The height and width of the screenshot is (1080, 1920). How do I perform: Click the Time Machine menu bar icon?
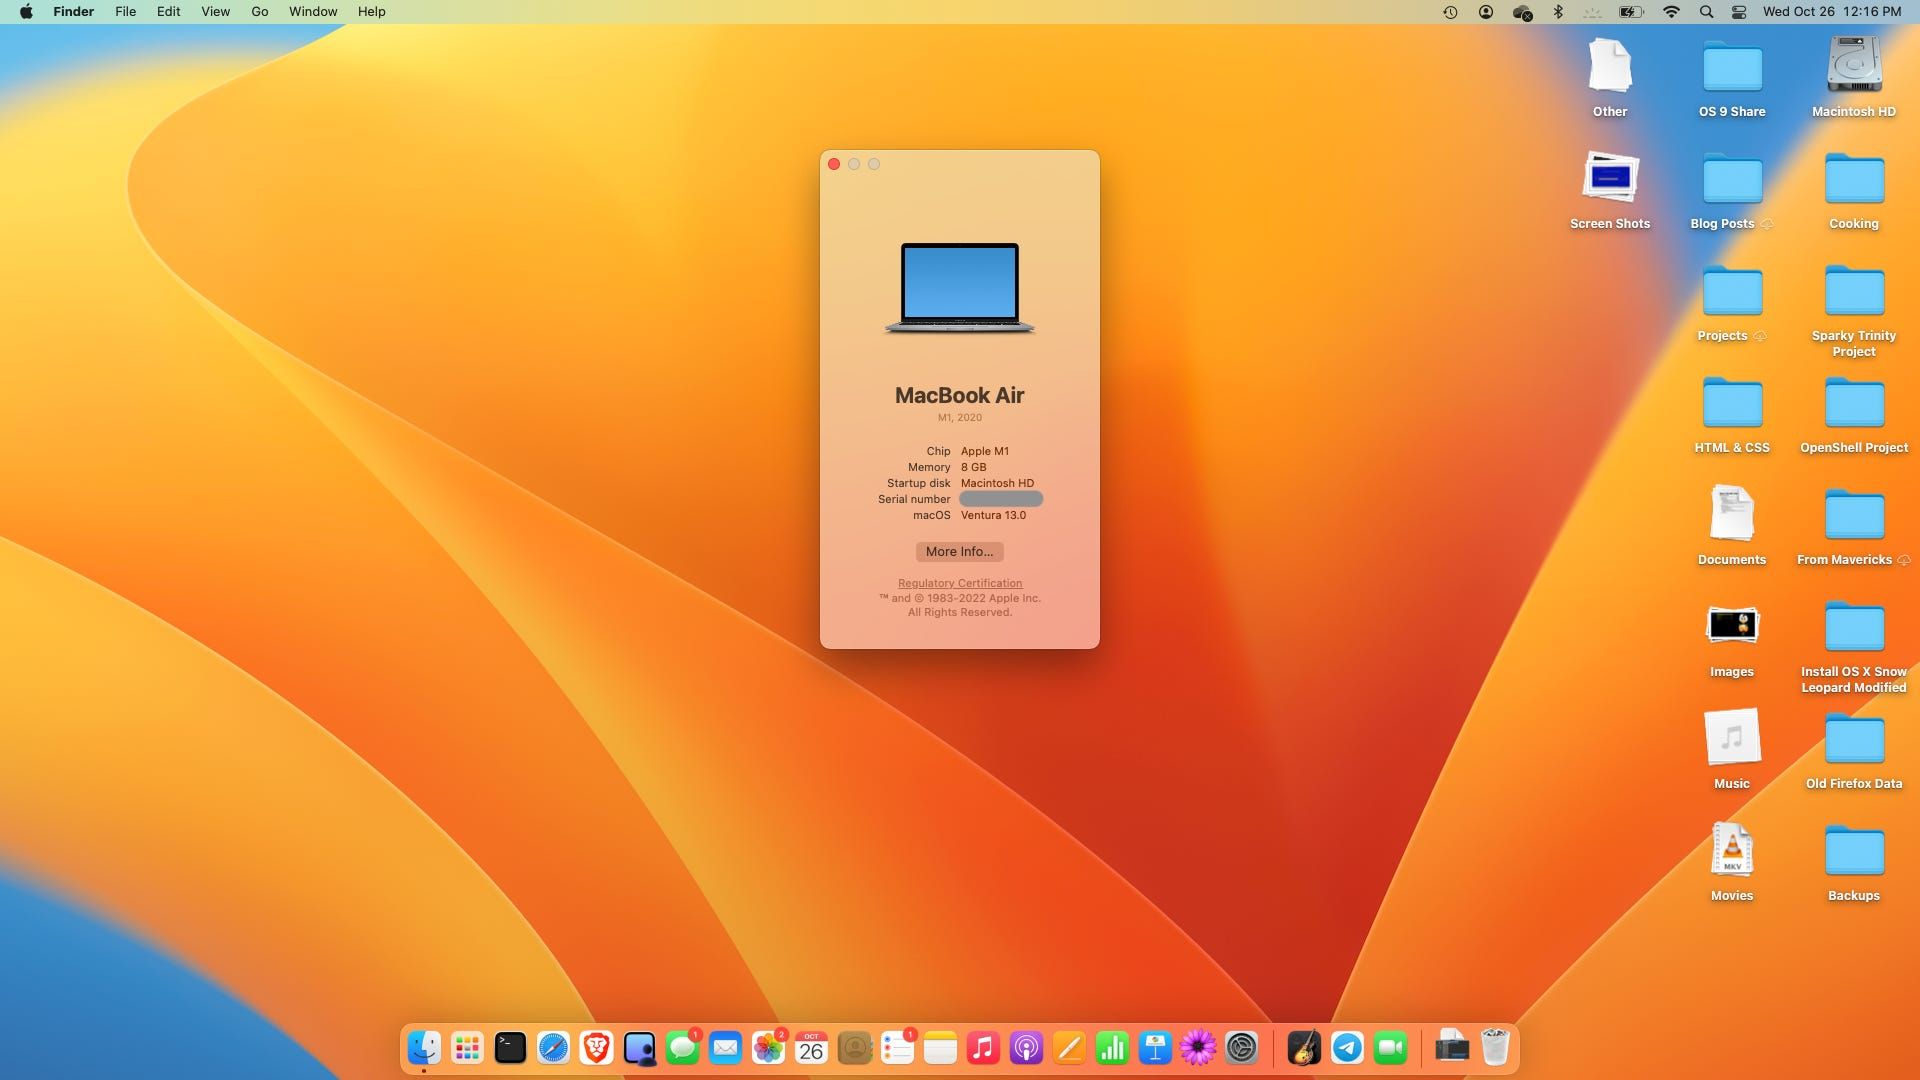(1450, 12)
